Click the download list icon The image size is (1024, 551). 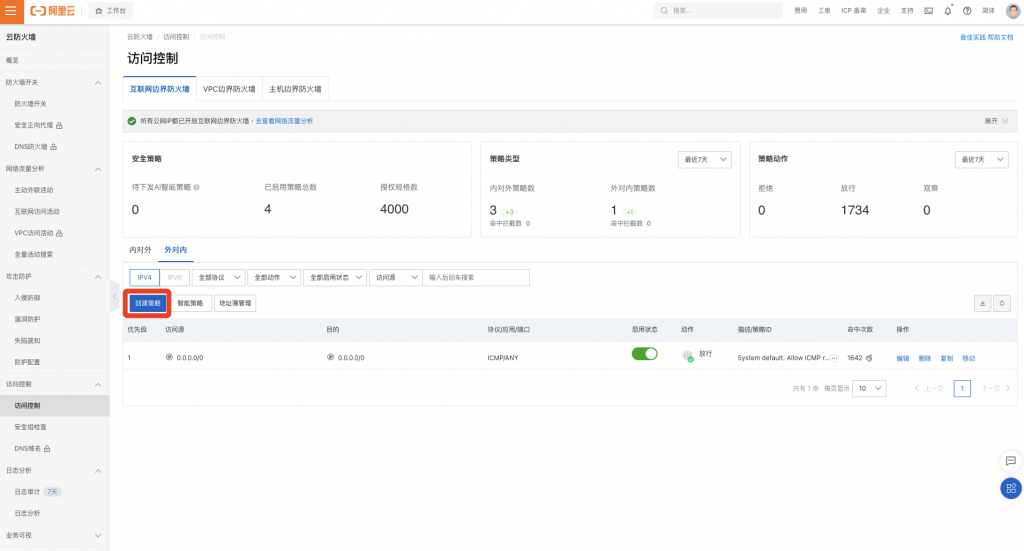[982, 303]
